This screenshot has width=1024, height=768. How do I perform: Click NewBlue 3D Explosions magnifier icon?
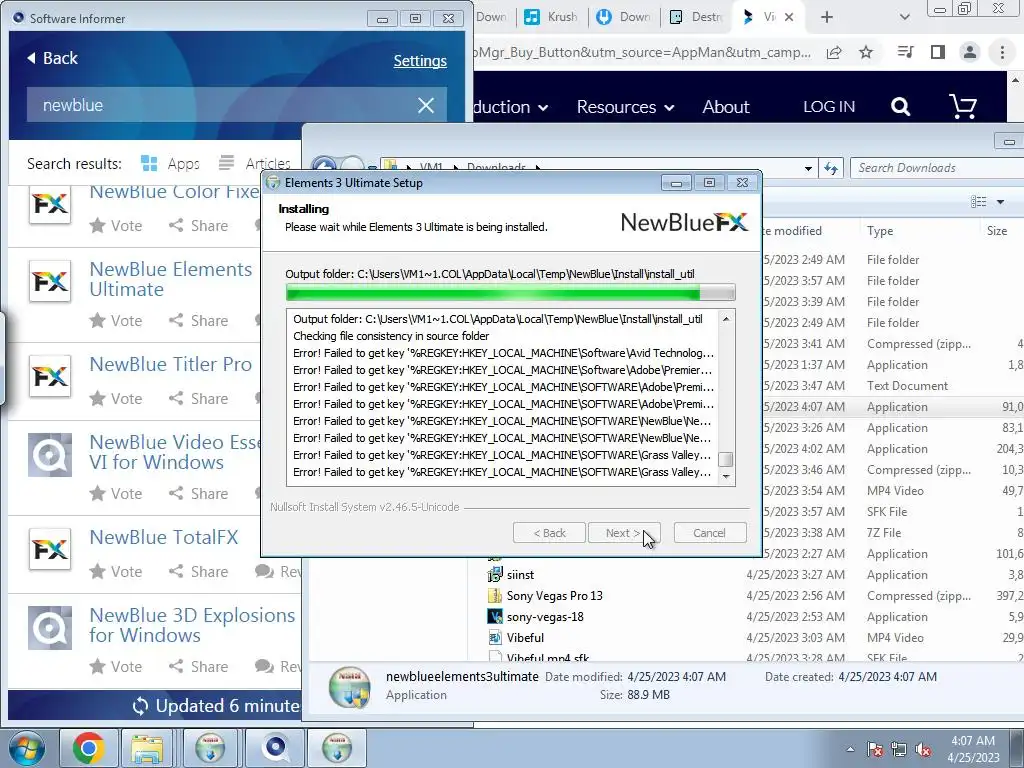pyautogui.click(x=50, y=628)
